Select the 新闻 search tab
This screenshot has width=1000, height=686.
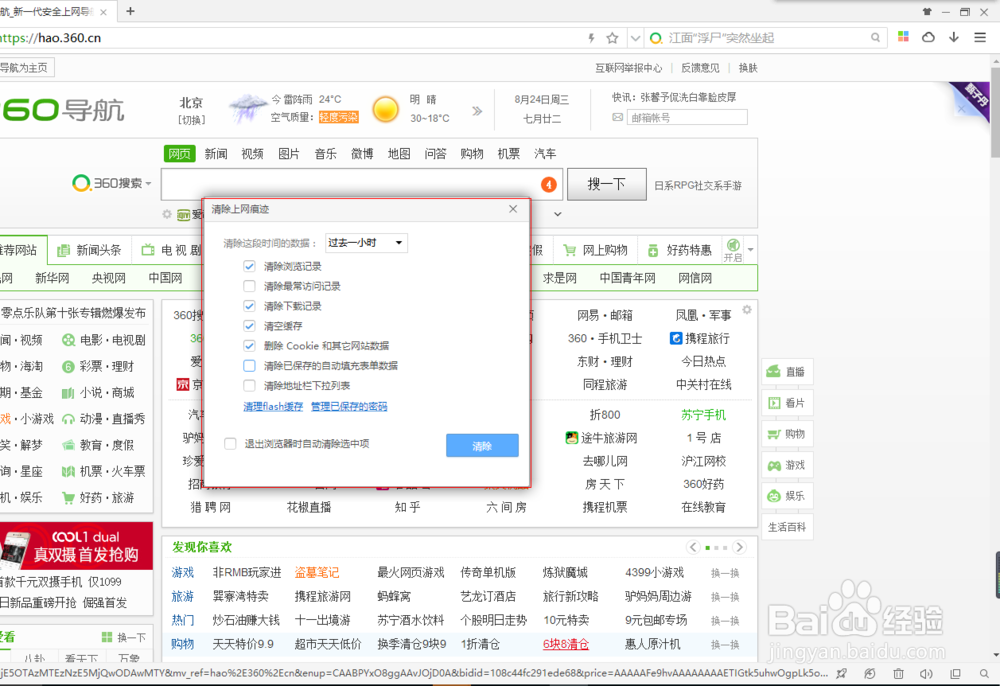[216, 154]
